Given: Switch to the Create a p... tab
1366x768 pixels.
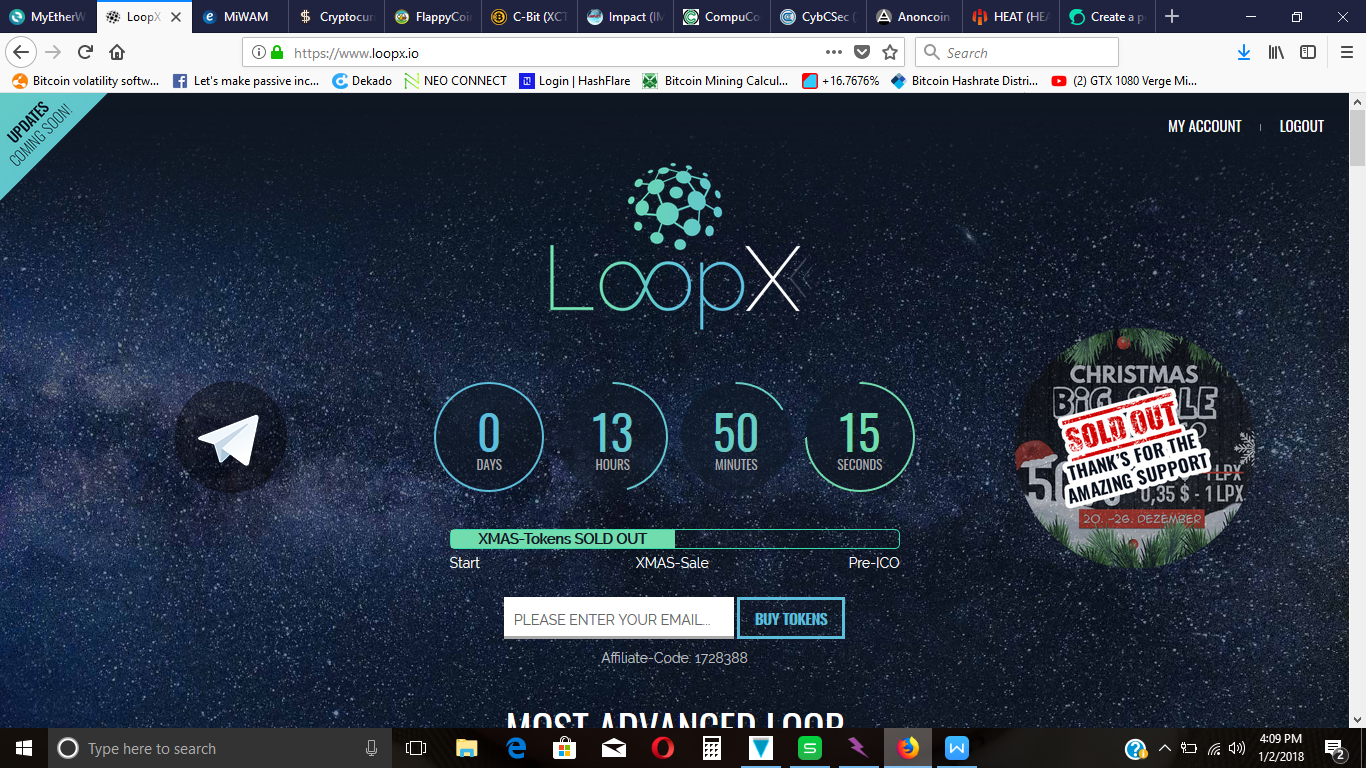Looking at the screenshot, I should 1105,17.
